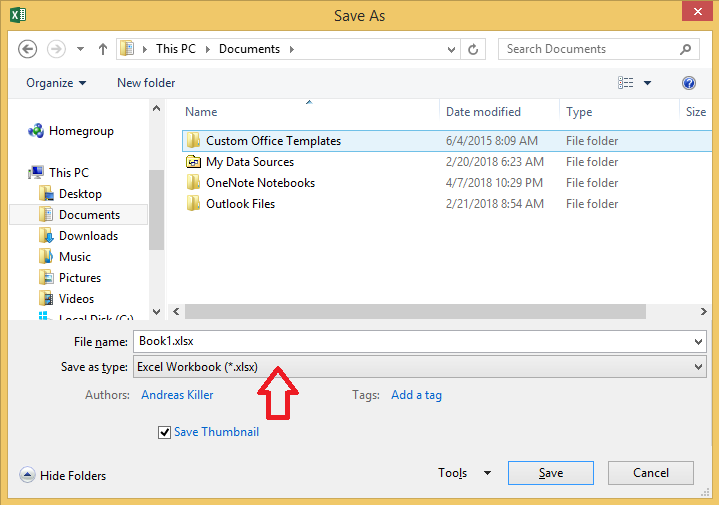Open the More view options arrow
This screenshot has width=719, height=505.
click(x=647, y=83)
